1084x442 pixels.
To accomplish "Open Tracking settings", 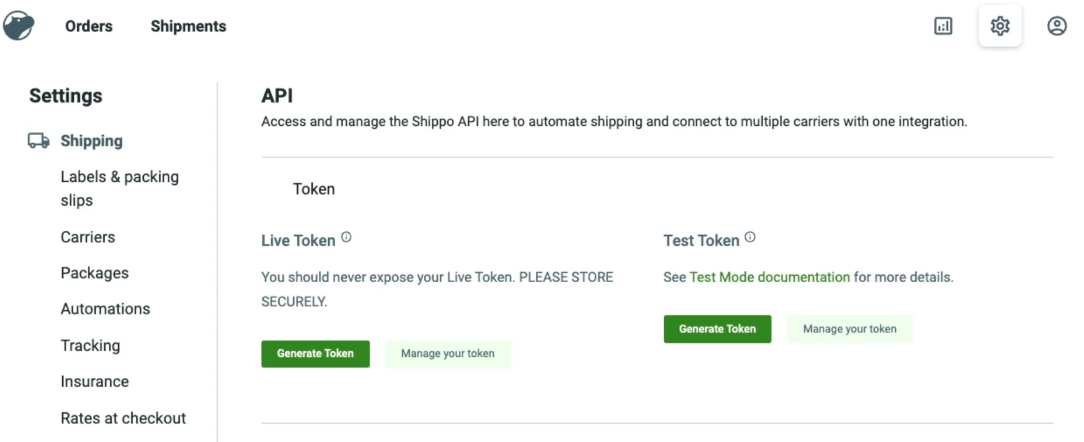I will click(90, 345).
